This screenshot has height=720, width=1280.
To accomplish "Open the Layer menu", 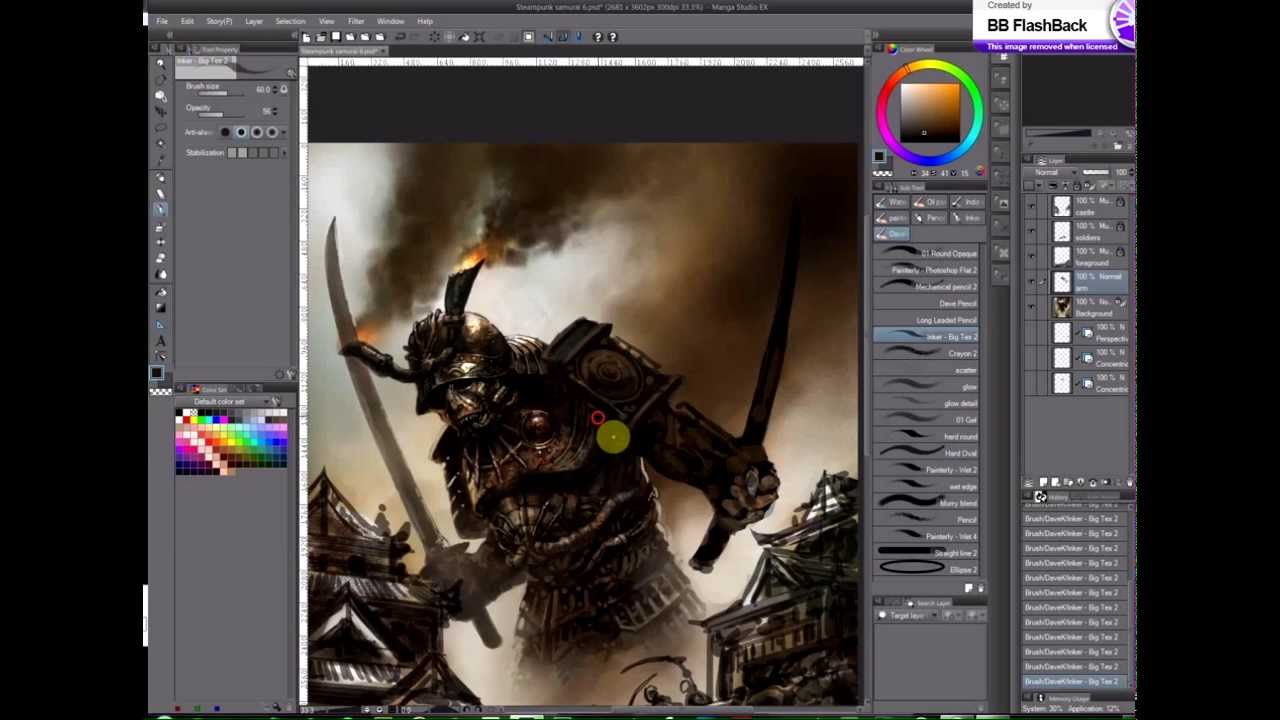I will [x=254, y=21].
